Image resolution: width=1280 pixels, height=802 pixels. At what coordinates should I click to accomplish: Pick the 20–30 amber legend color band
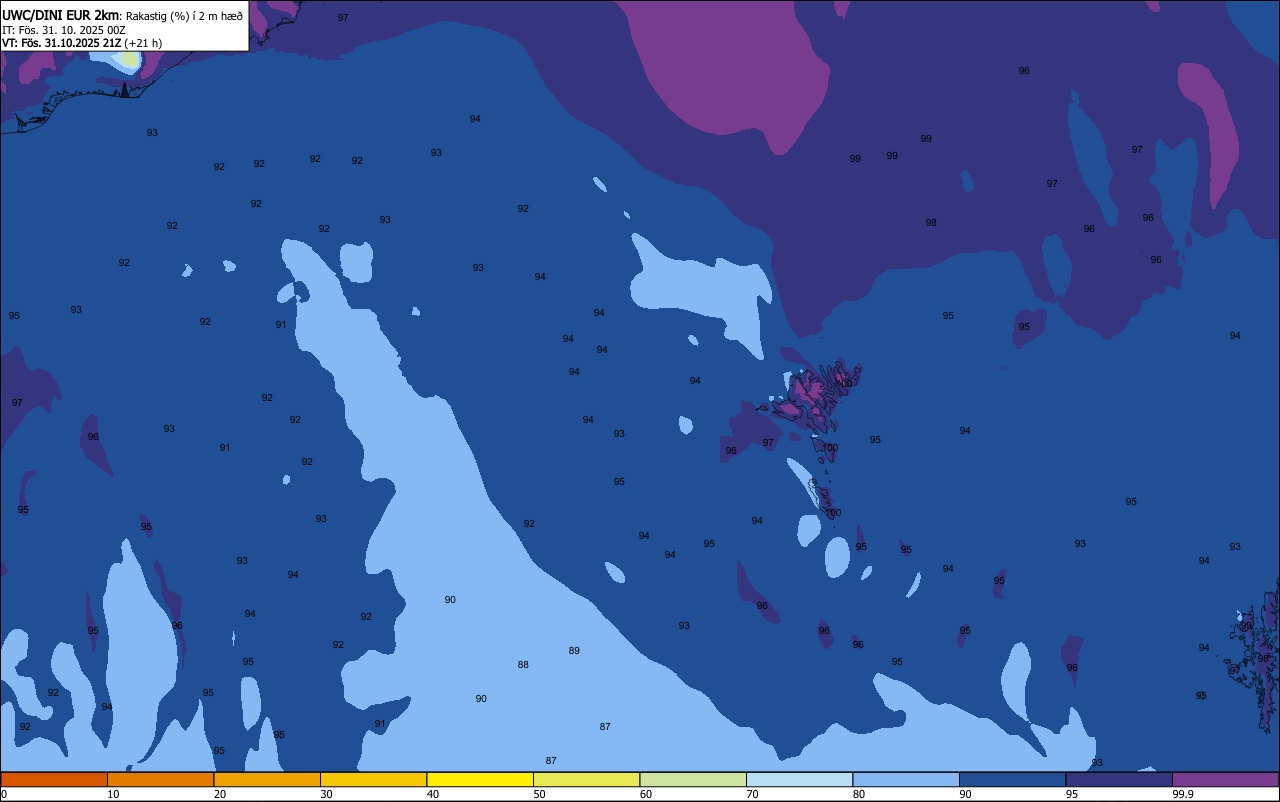tap(267, 779)
